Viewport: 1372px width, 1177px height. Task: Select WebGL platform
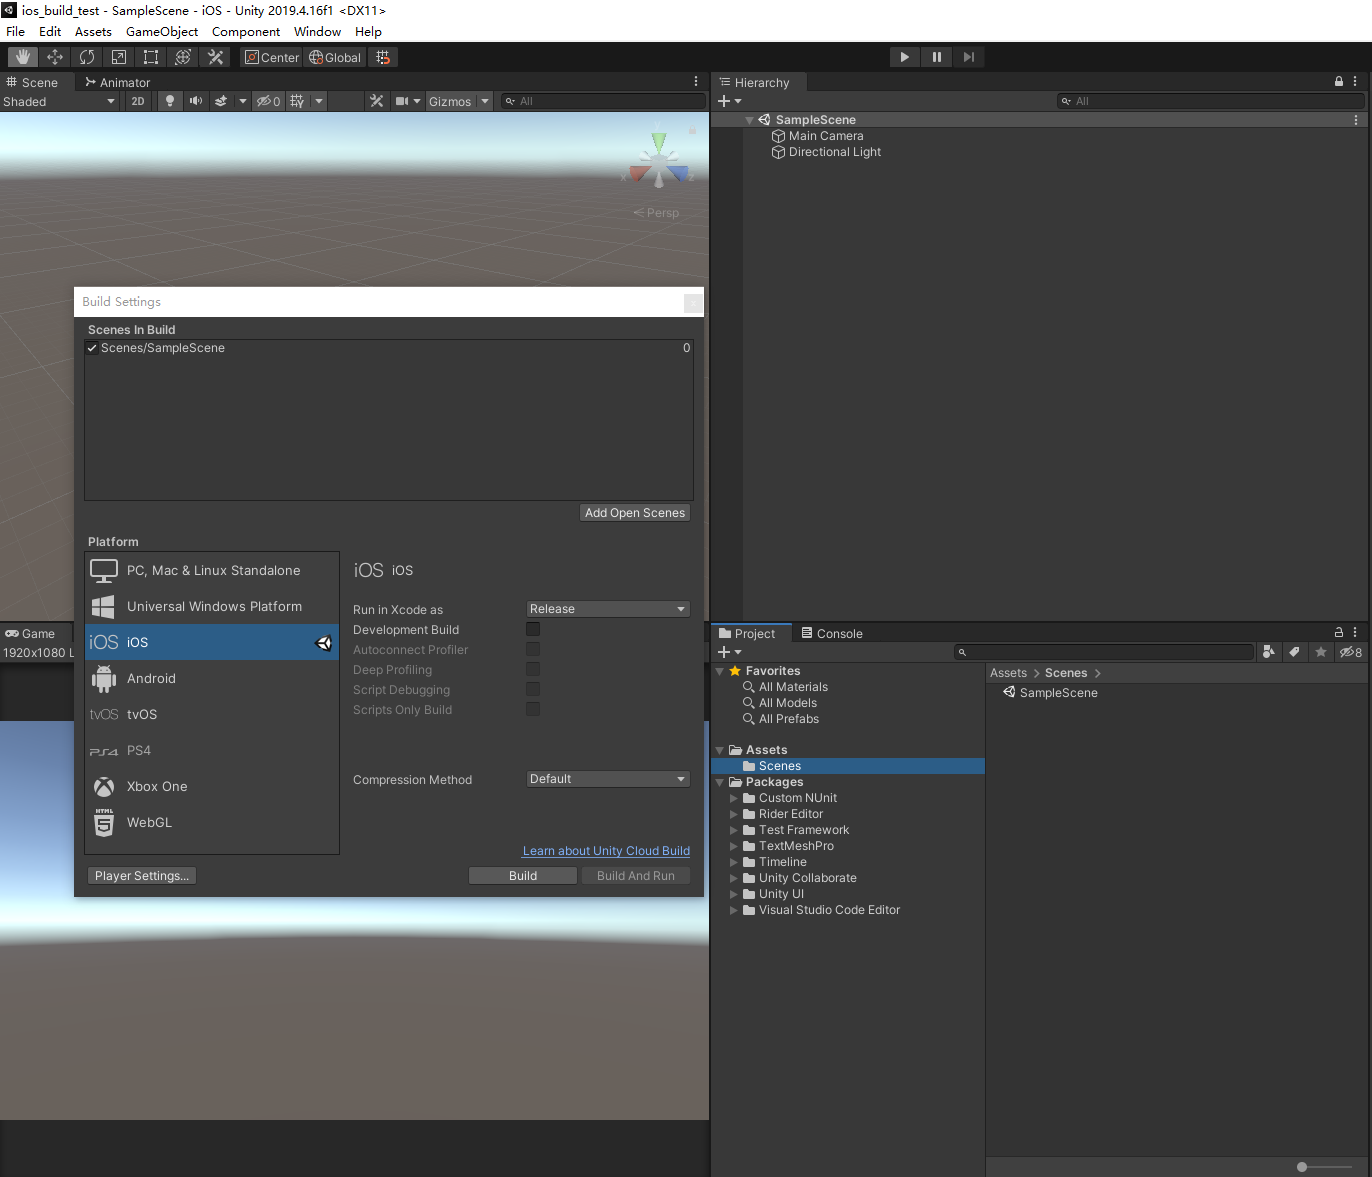[x=212, y=822]
